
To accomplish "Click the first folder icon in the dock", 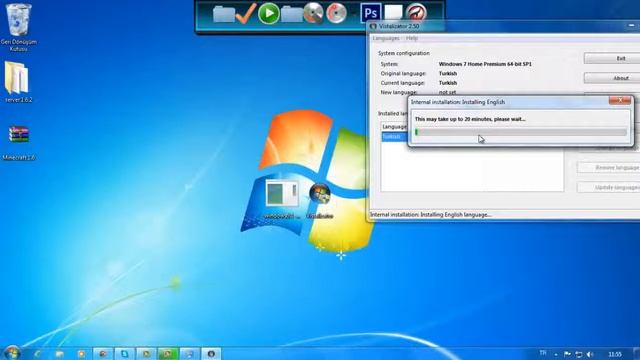I will [223, 15].
